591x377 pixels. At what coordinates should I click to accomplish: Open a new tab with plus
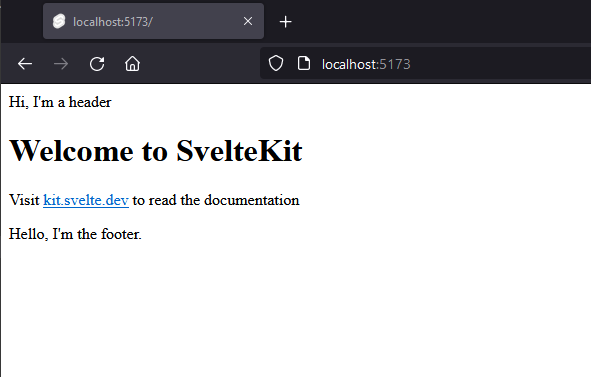tap(285, 21)
